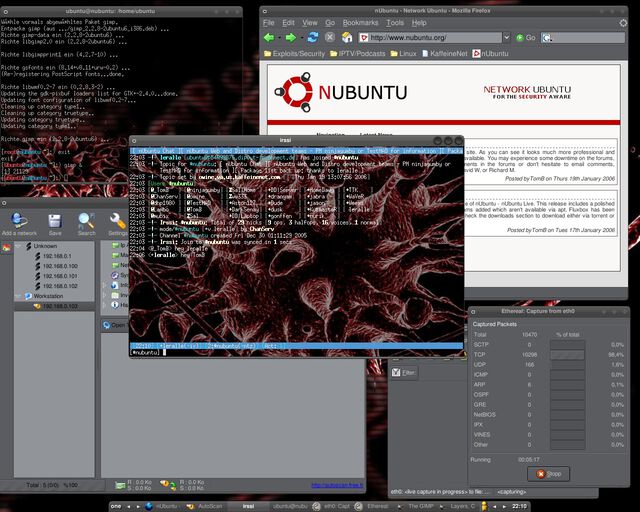Click the Go button next to URL bar
The height and width of the screenshot is (512, 640).
coord(526,38)
